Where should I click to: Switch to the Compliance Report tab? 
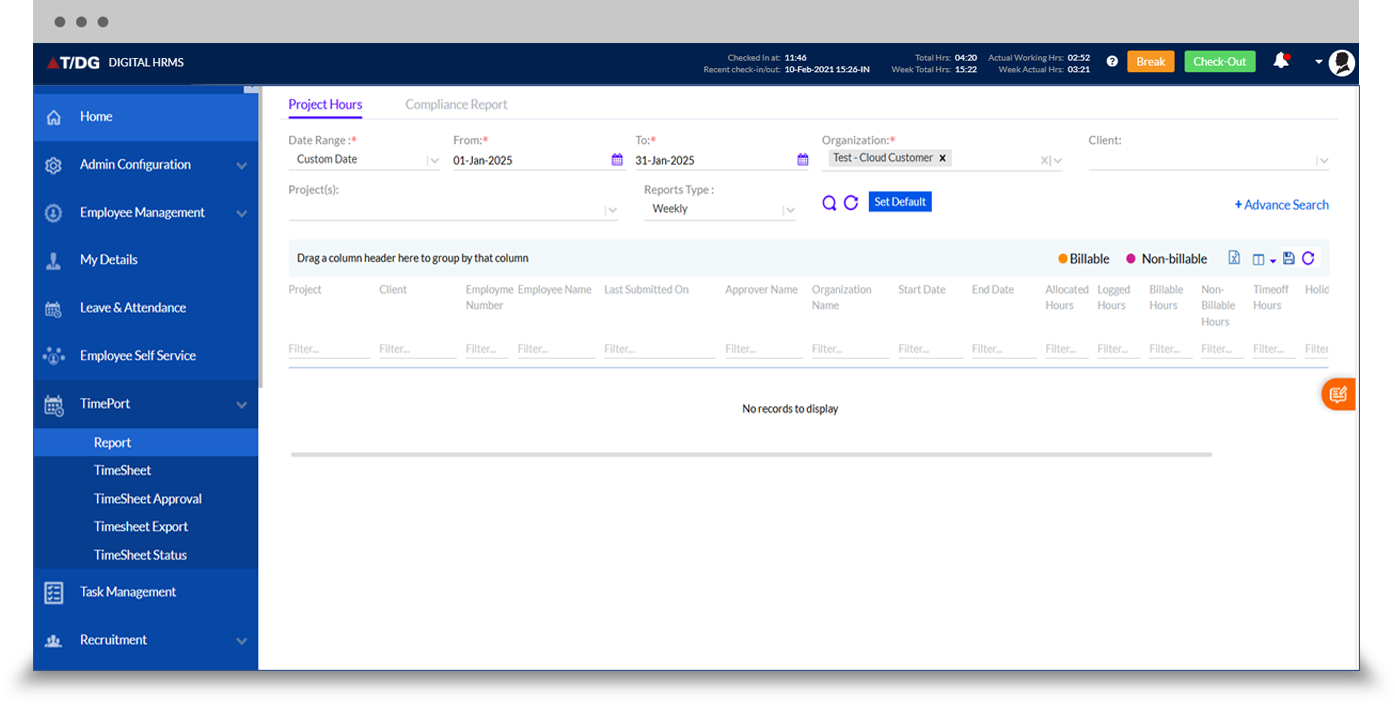click(456, 104)
